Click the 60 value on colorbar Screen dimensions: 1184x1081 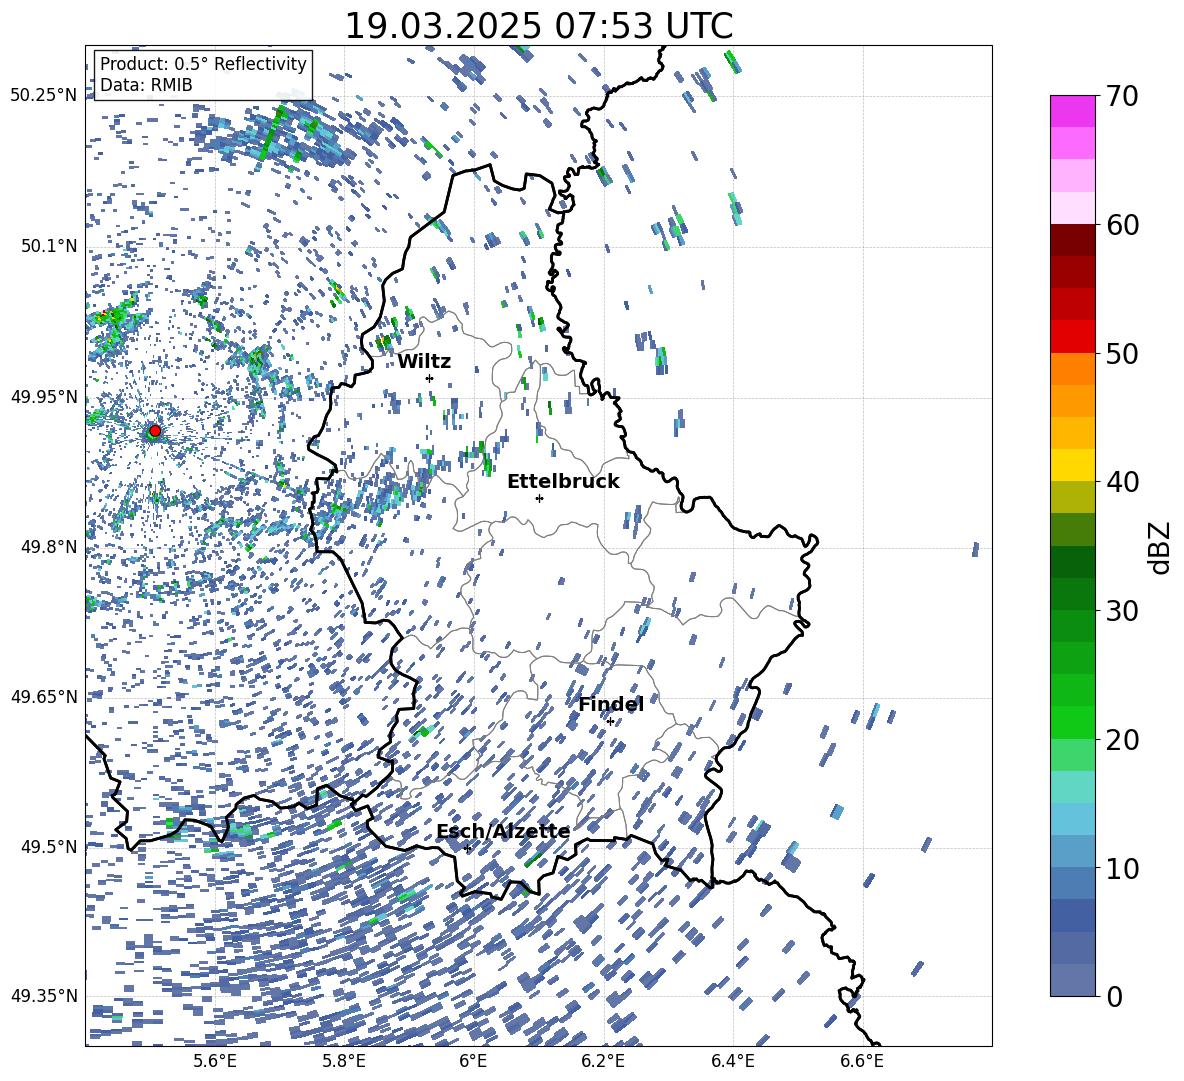[x=1122, y=225]
